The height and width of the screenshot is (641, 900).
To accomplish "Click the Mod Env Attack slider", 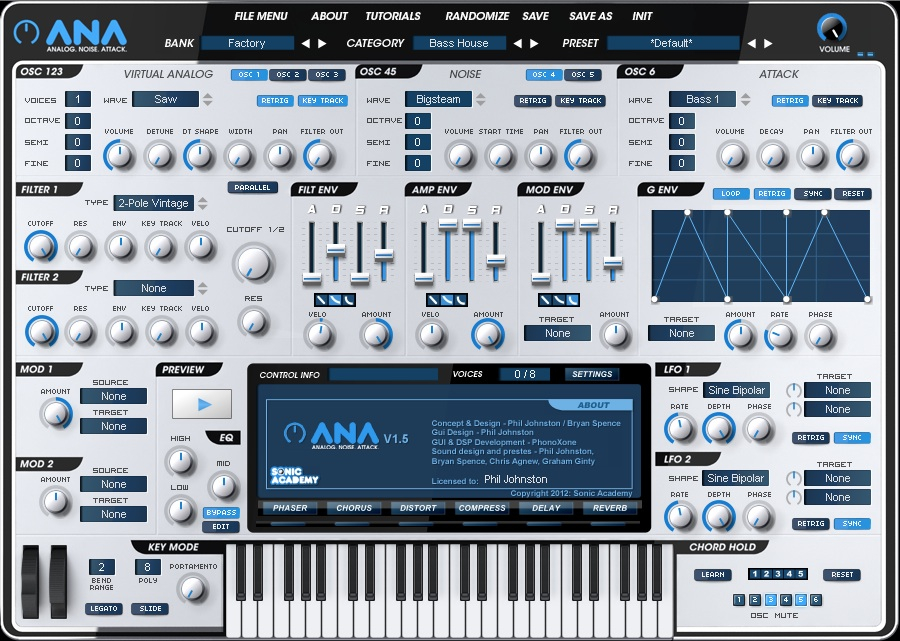I will point(540,279).
